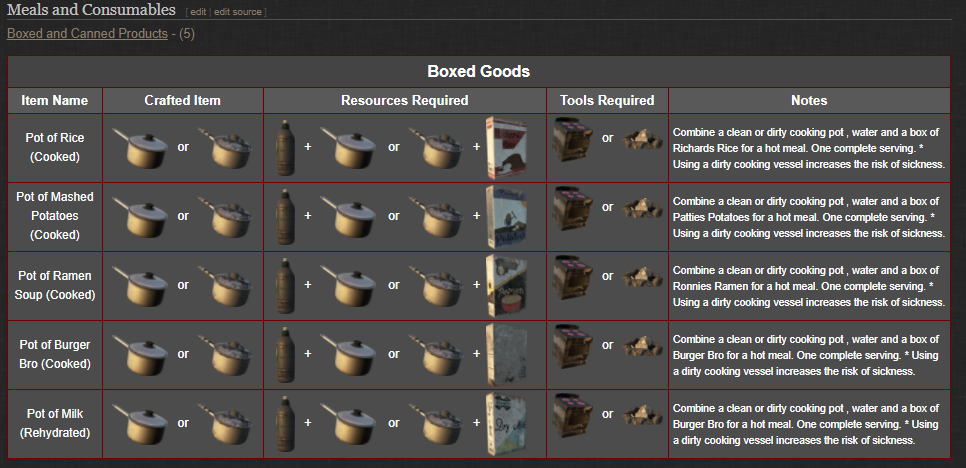Click campfire icon in Pot of Burger Bro row

(642, 346)
